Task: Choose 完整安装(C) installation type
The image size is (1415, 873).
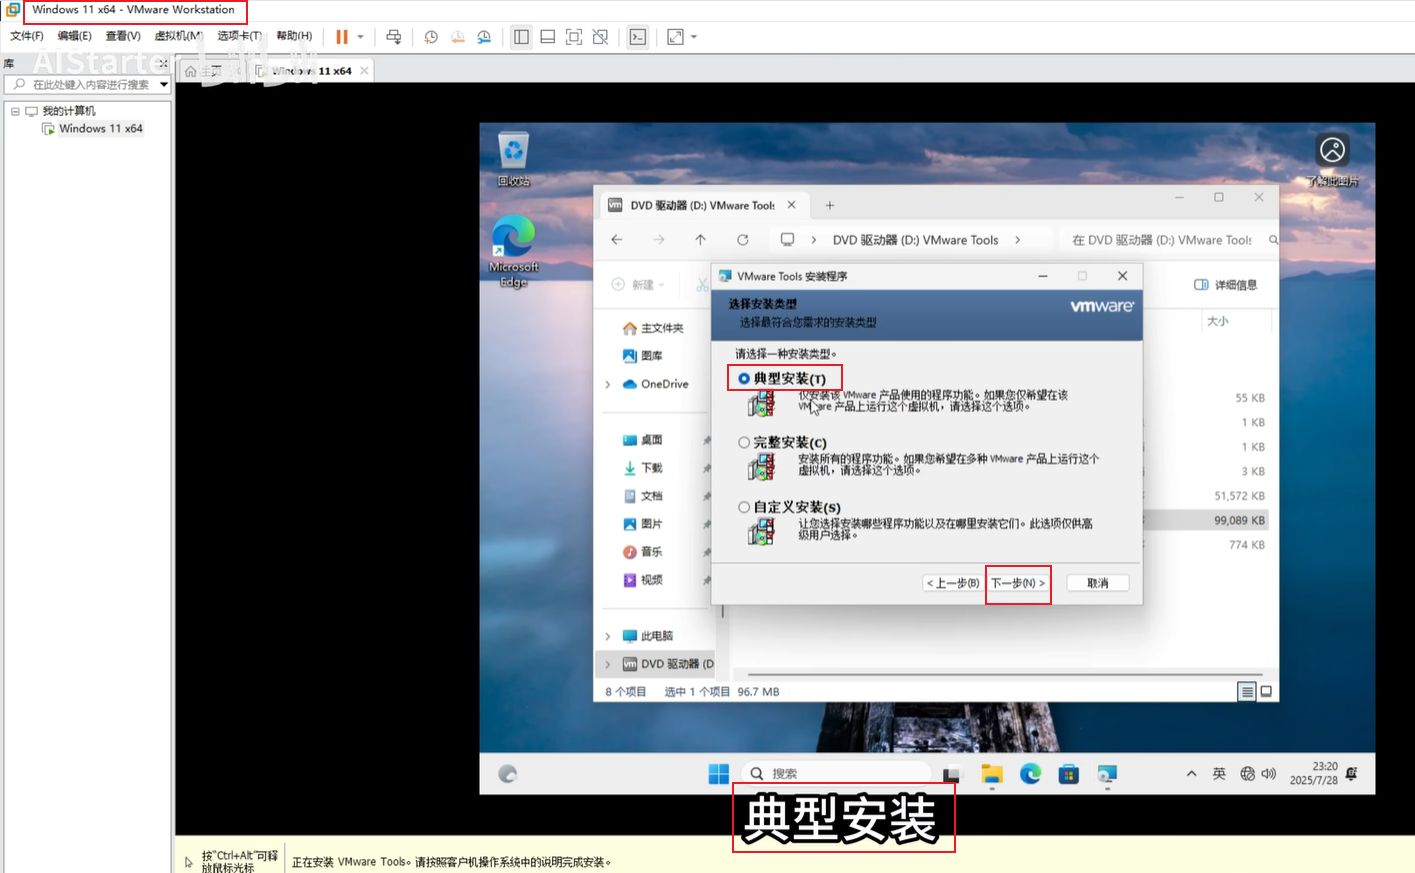Action: (744, 442)
